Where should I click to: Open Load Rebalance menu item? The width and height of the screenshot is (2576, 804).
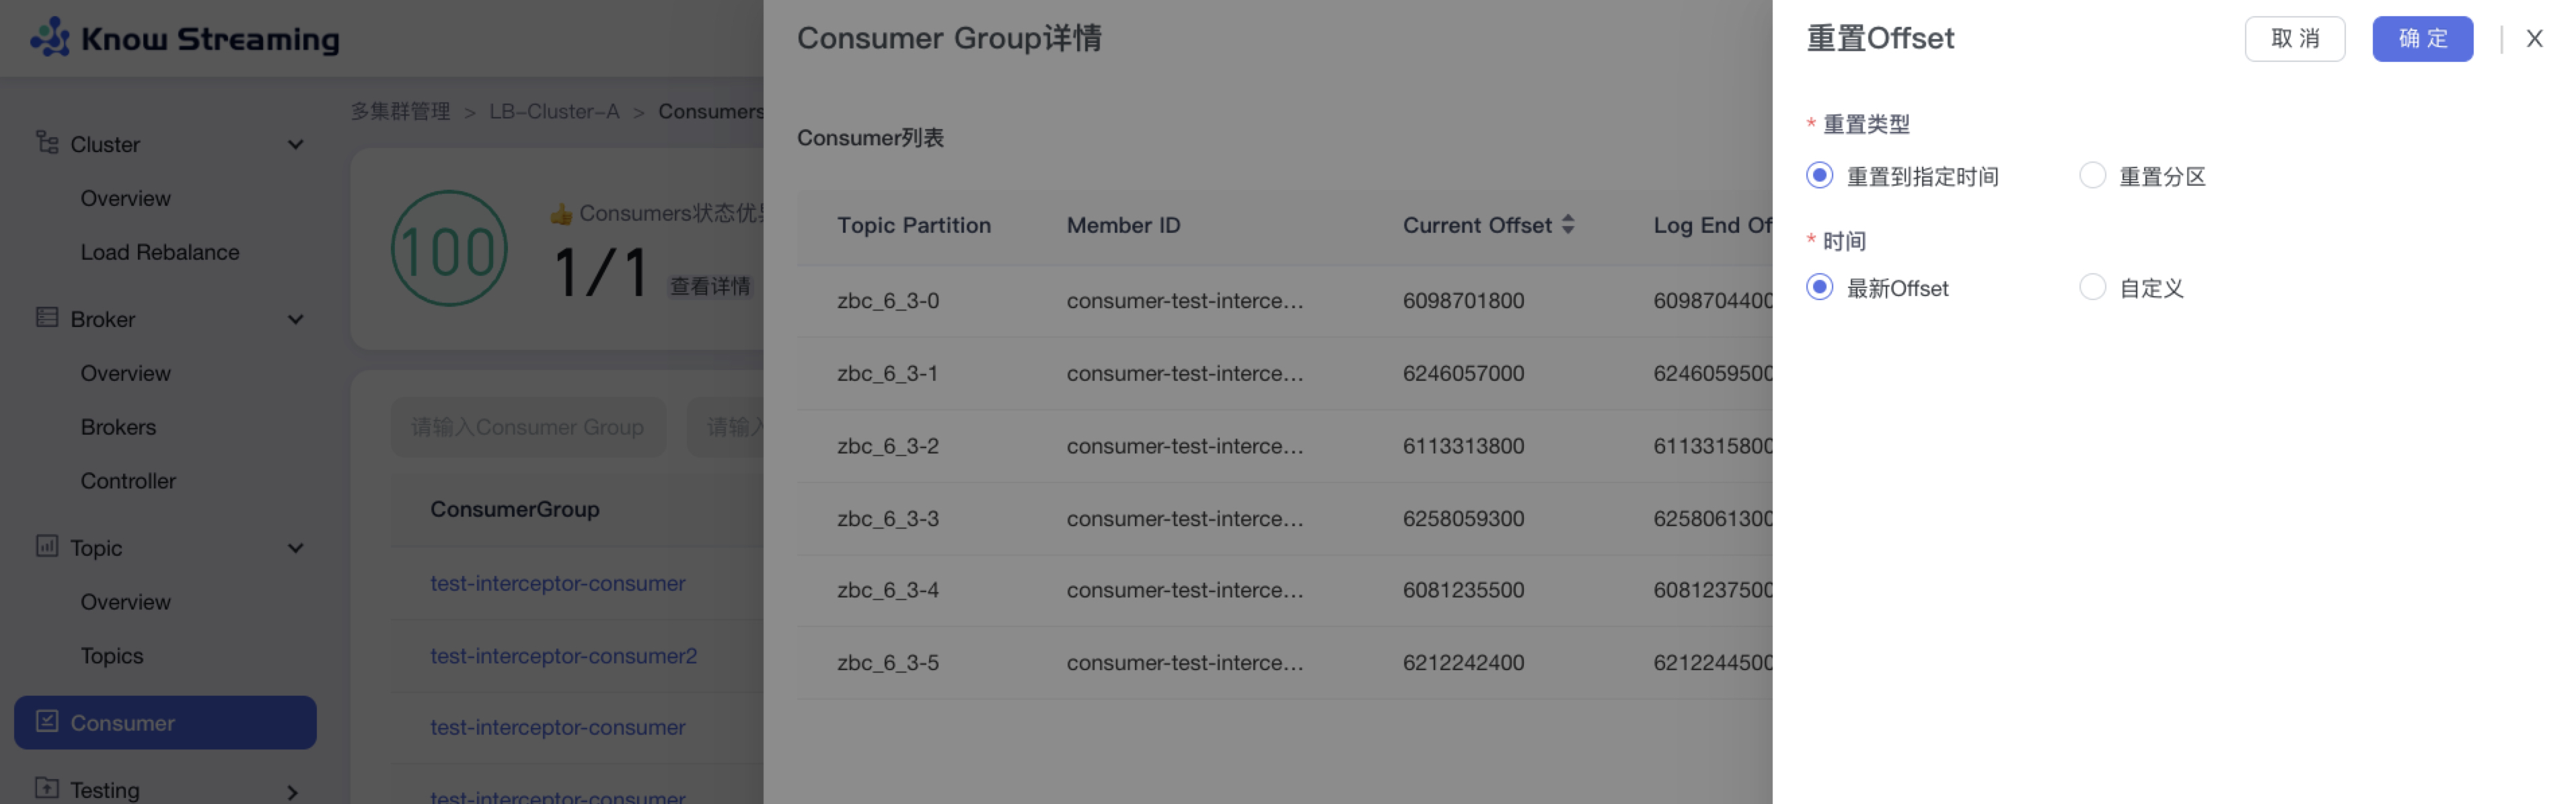160,252
